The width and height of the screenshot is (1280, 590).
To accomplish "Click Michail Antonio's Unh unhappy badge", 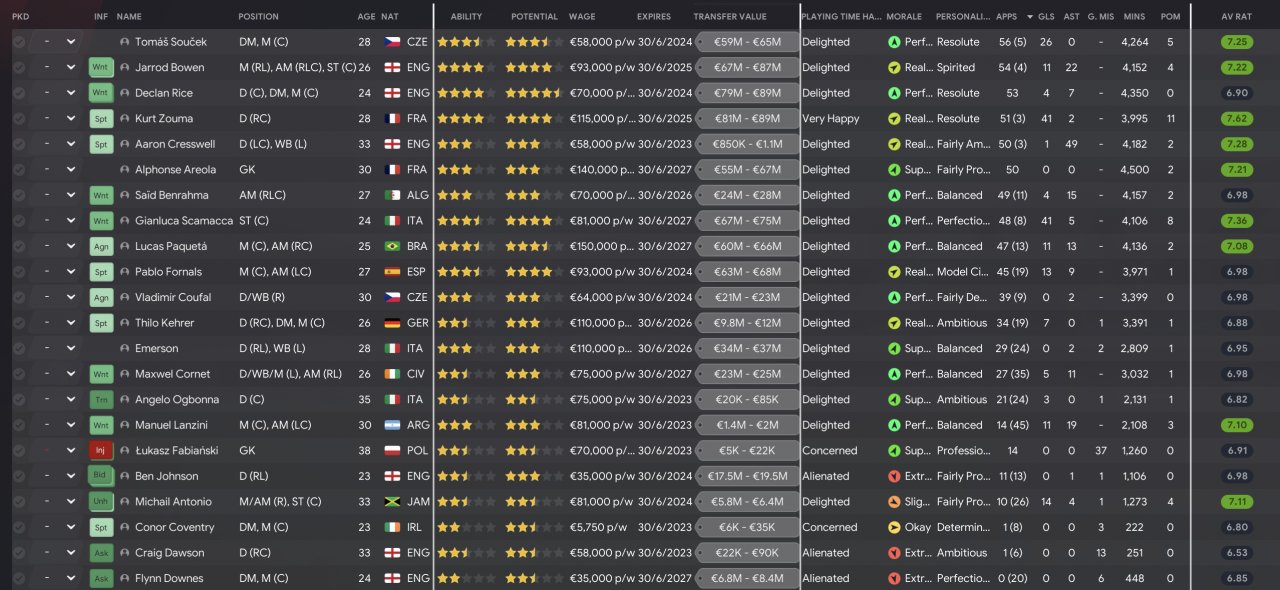I will (x=101, y=502).
